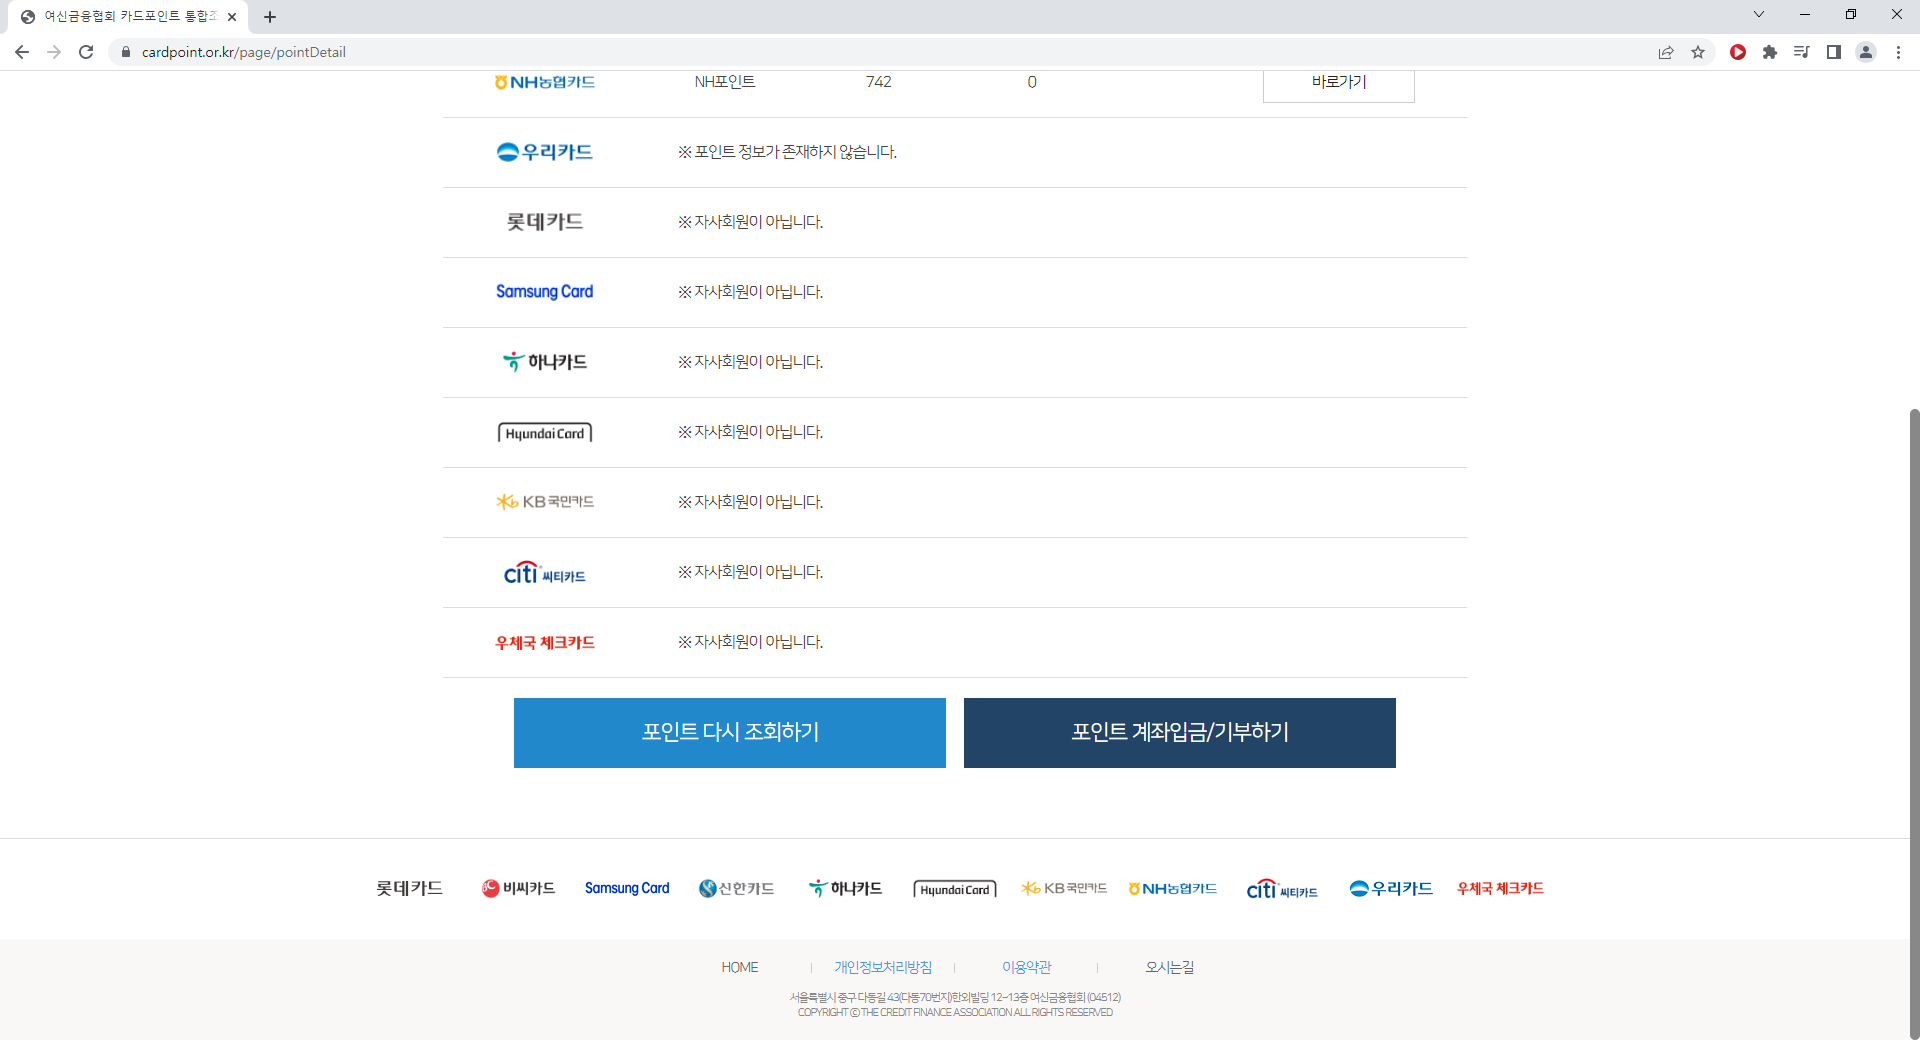Click the 742 points value
The width and height of the screenshot is (1920, 1040).
coord(879,82)
